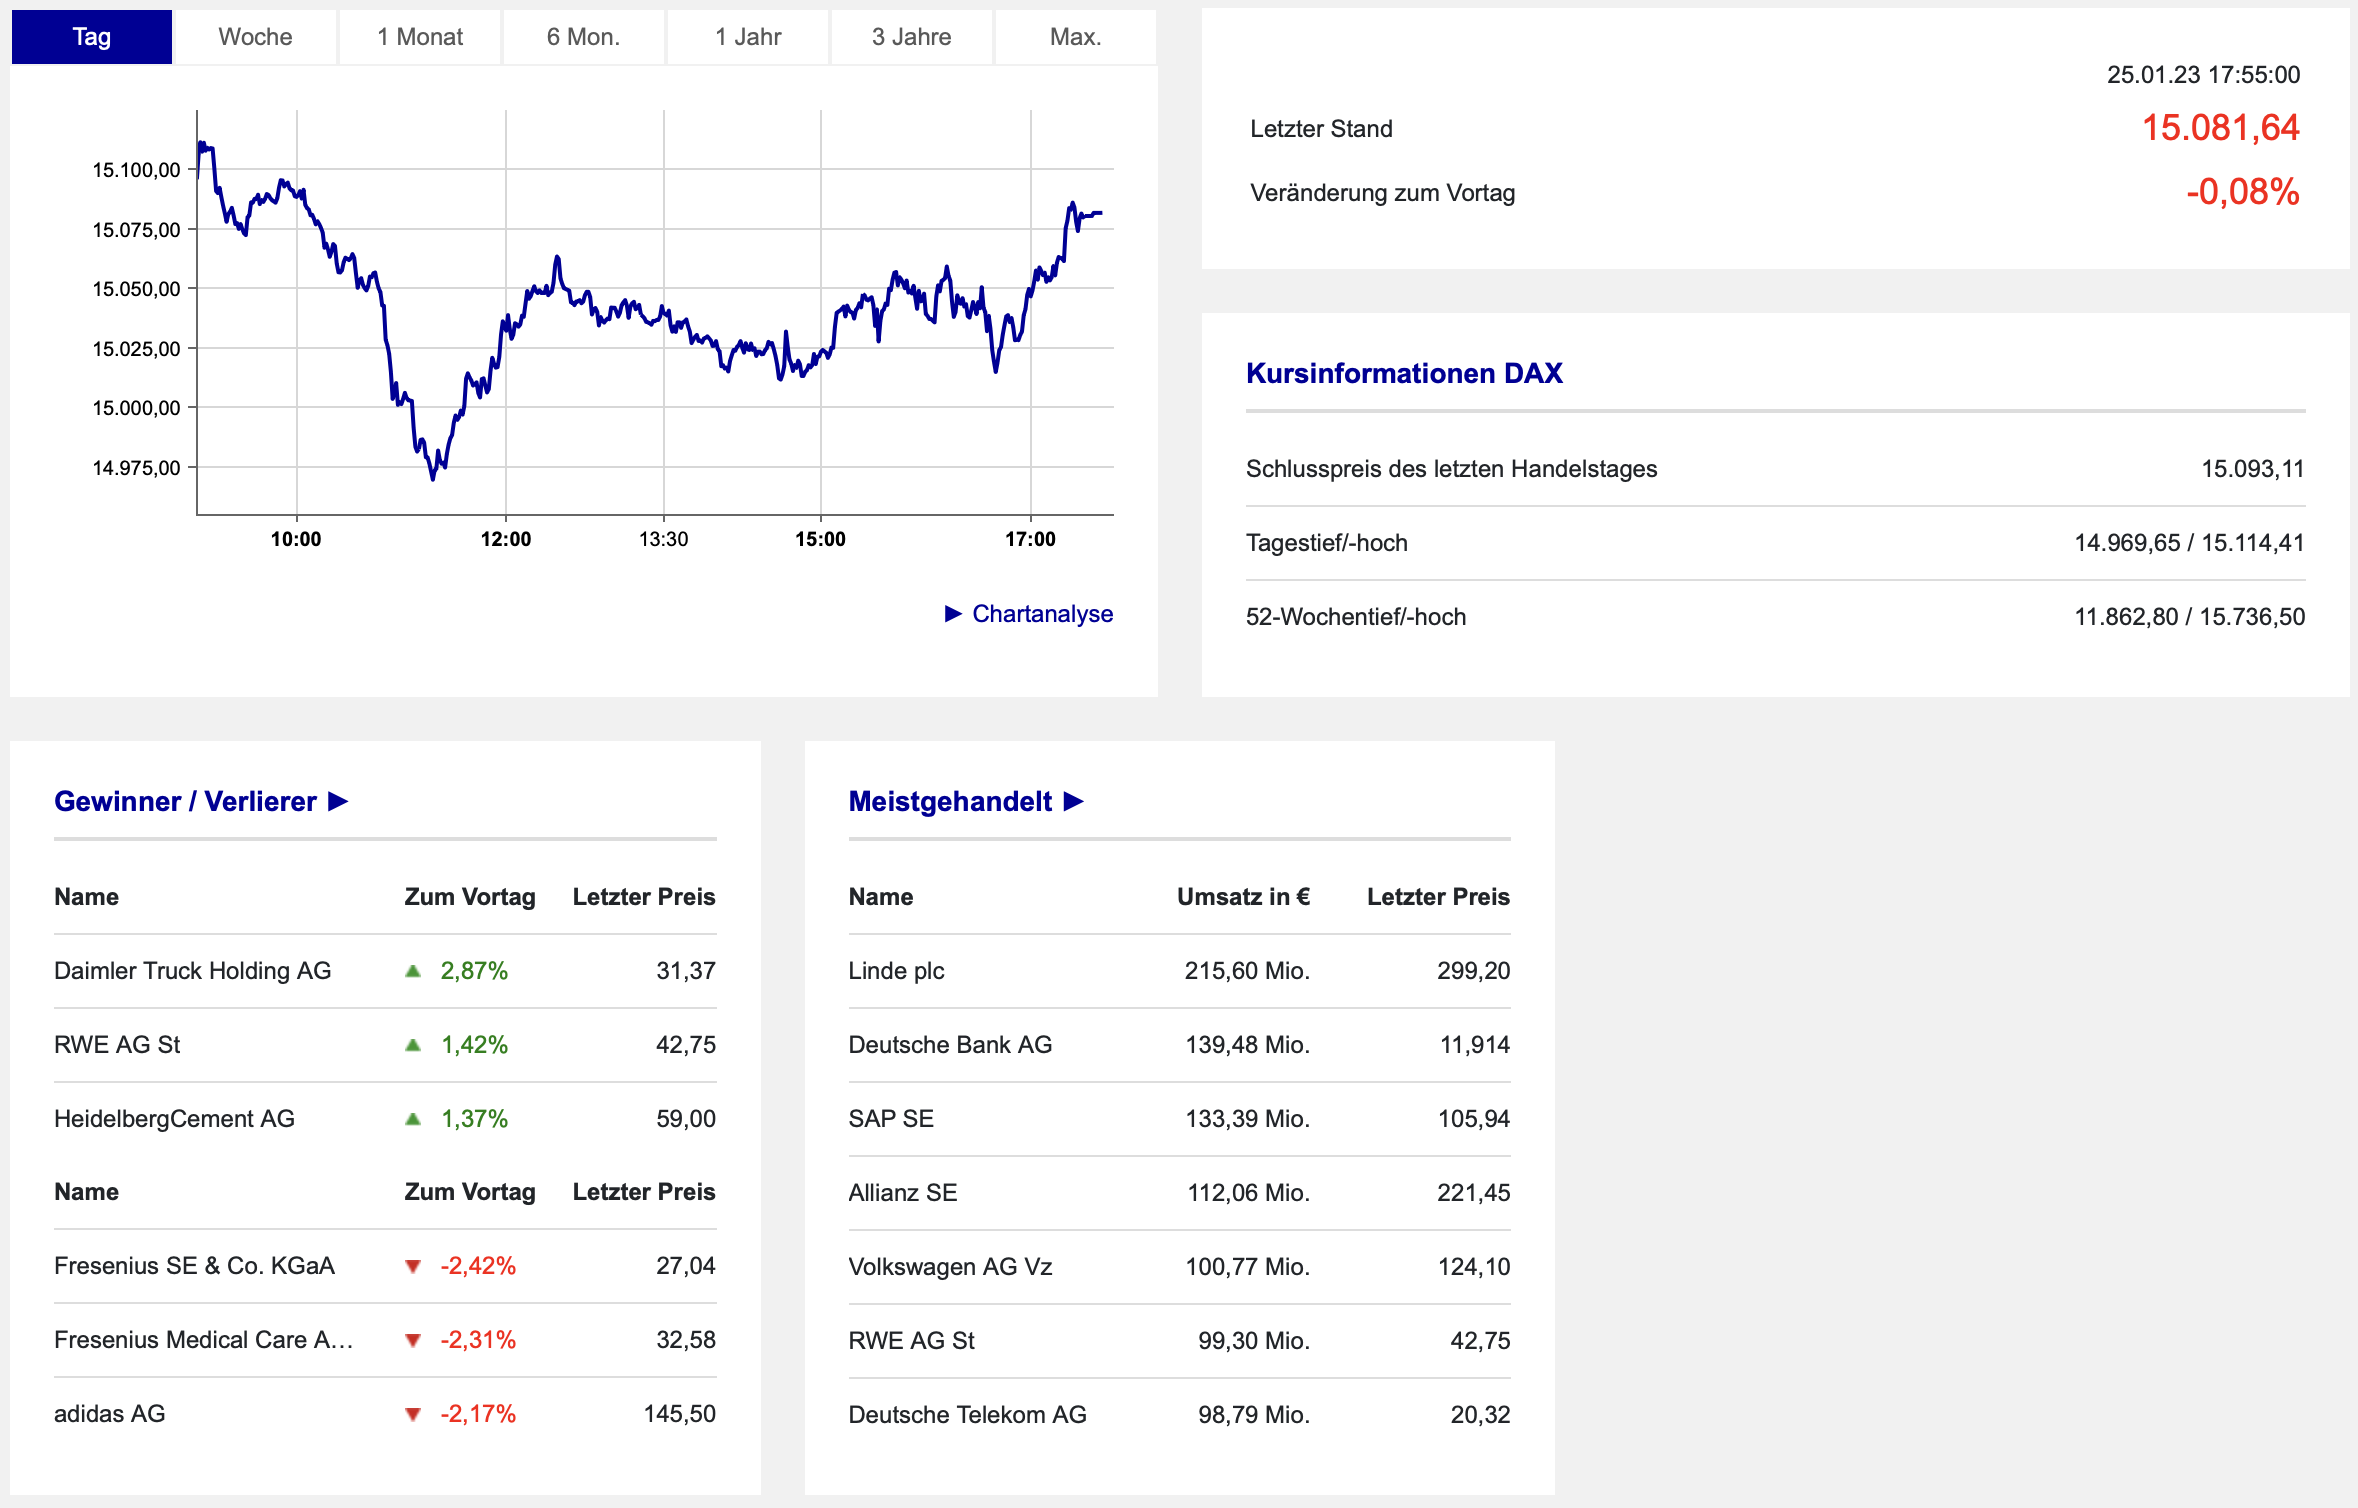Select the 1 Monat chart range
Image resolution: width=2358 pixels, height=1508 pixels.
pos(420,37)
